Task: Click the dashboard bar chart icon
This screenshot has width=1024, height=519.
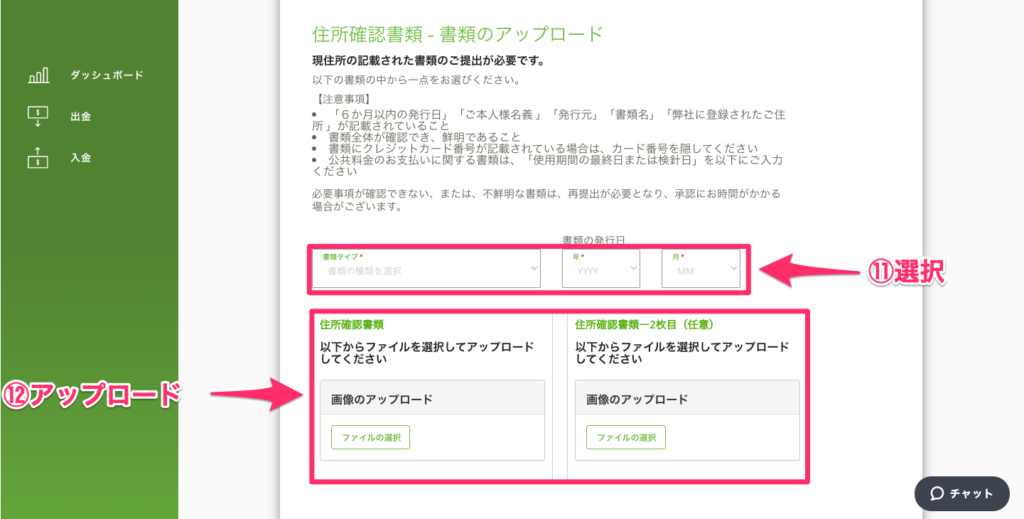Action: (38, 76)
